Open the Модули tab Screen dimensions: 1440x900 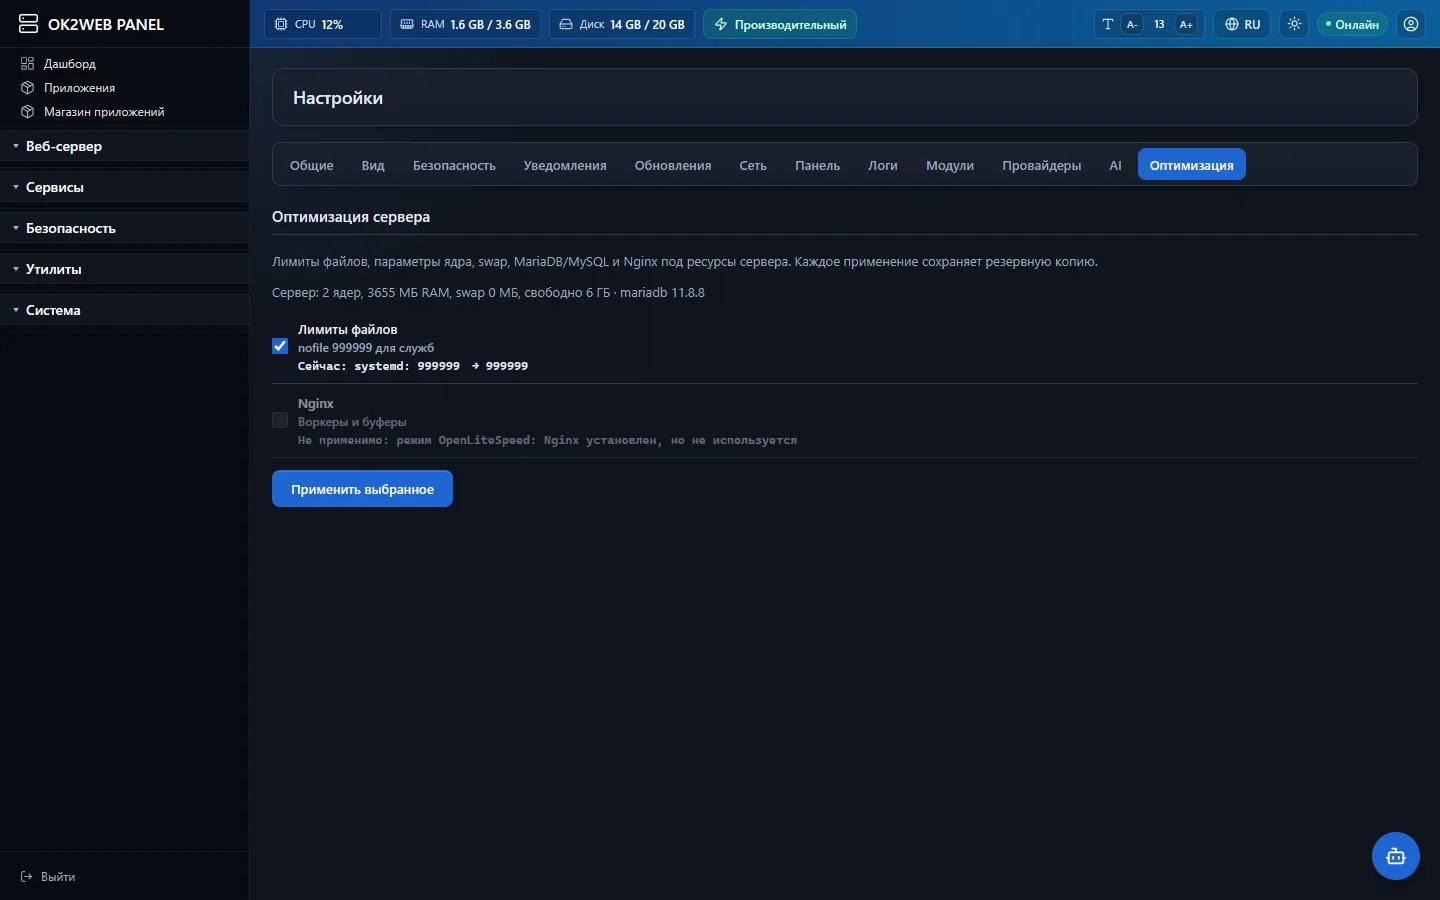click(x=950, y=165)
